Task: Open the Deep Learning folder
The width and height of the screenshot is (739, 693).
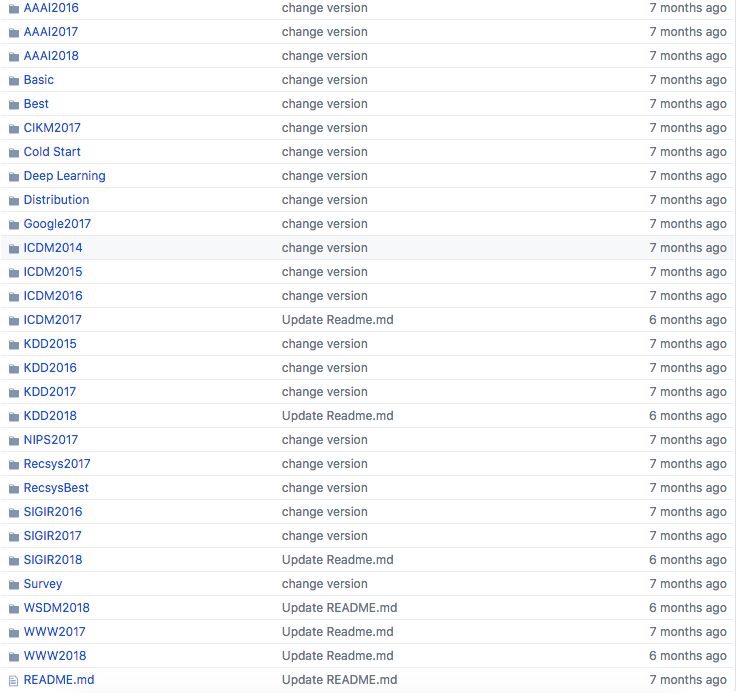Action: (65, 176)
